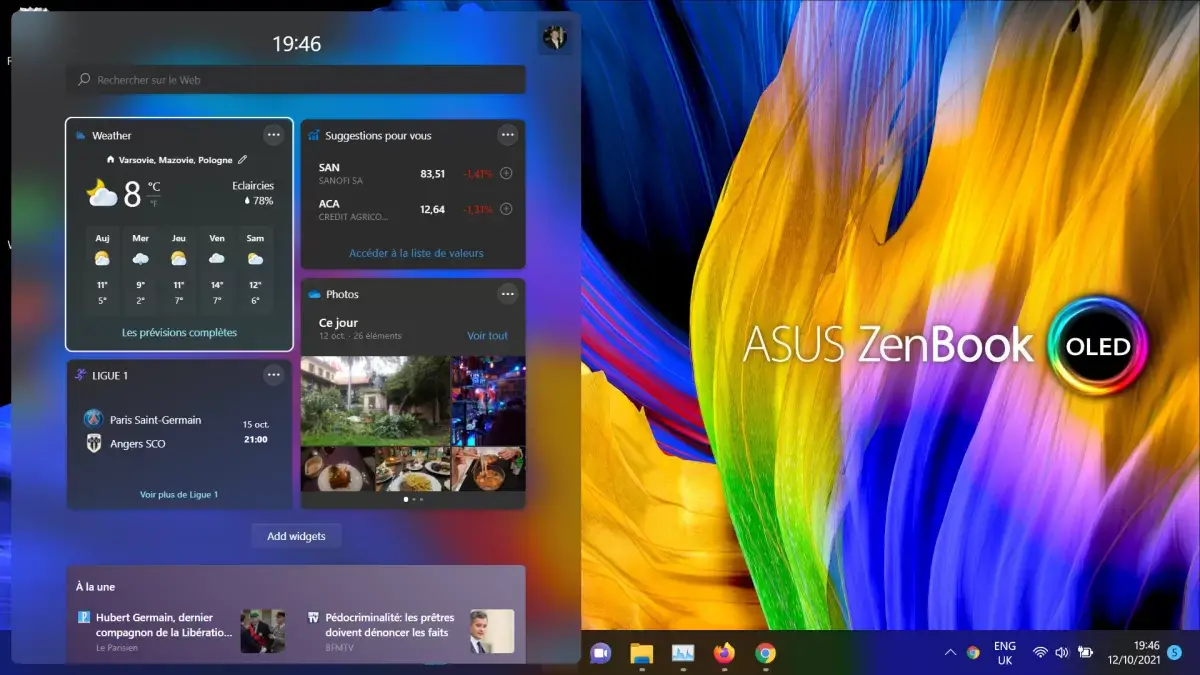The width and height of the screenshot is (1200, 675).
Task: Open the large garden building photo
Action: [x=375, y=400]
